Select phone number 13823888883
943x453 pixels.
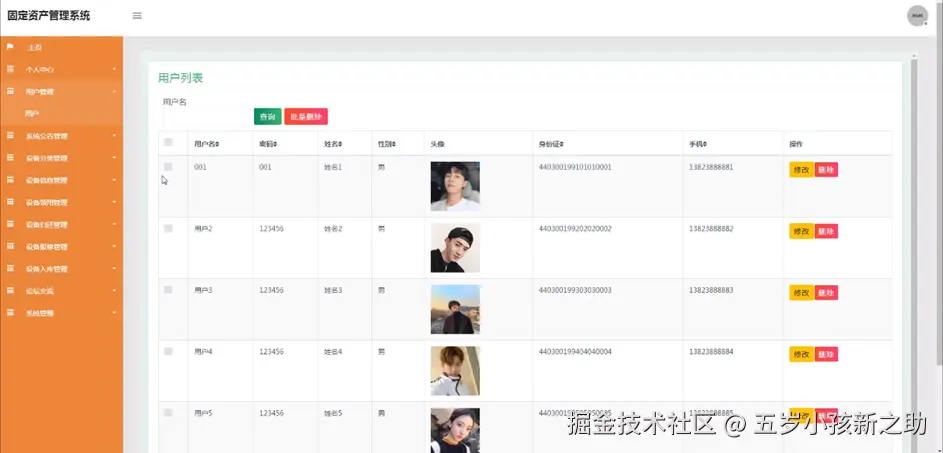pos(711,290)
